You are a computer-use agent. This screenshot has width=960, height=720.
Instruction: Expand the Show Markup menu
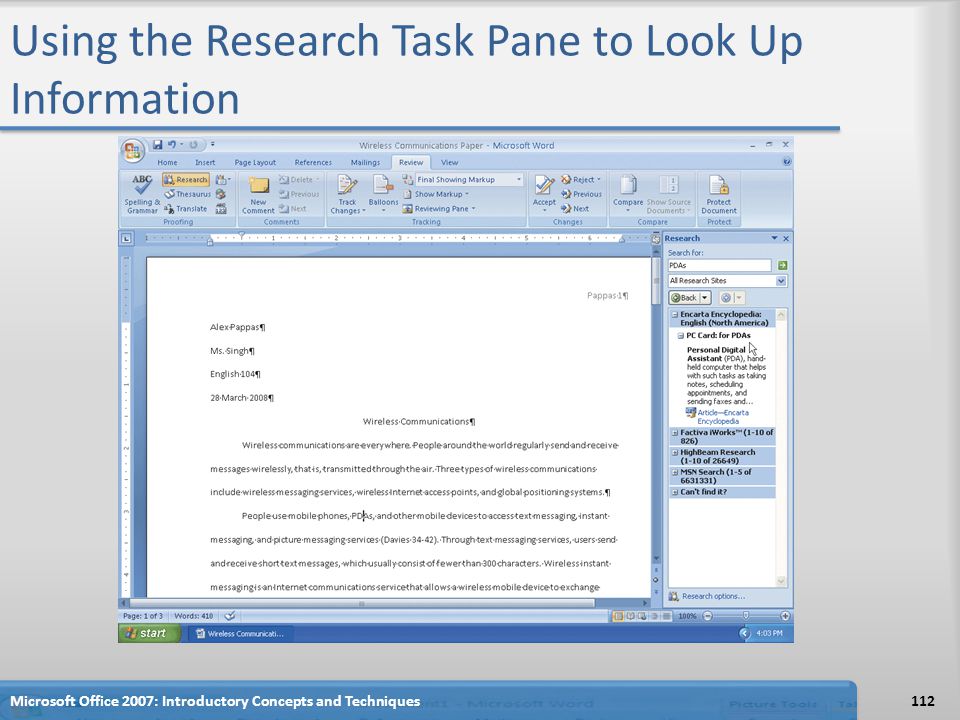tap(435, 194)
